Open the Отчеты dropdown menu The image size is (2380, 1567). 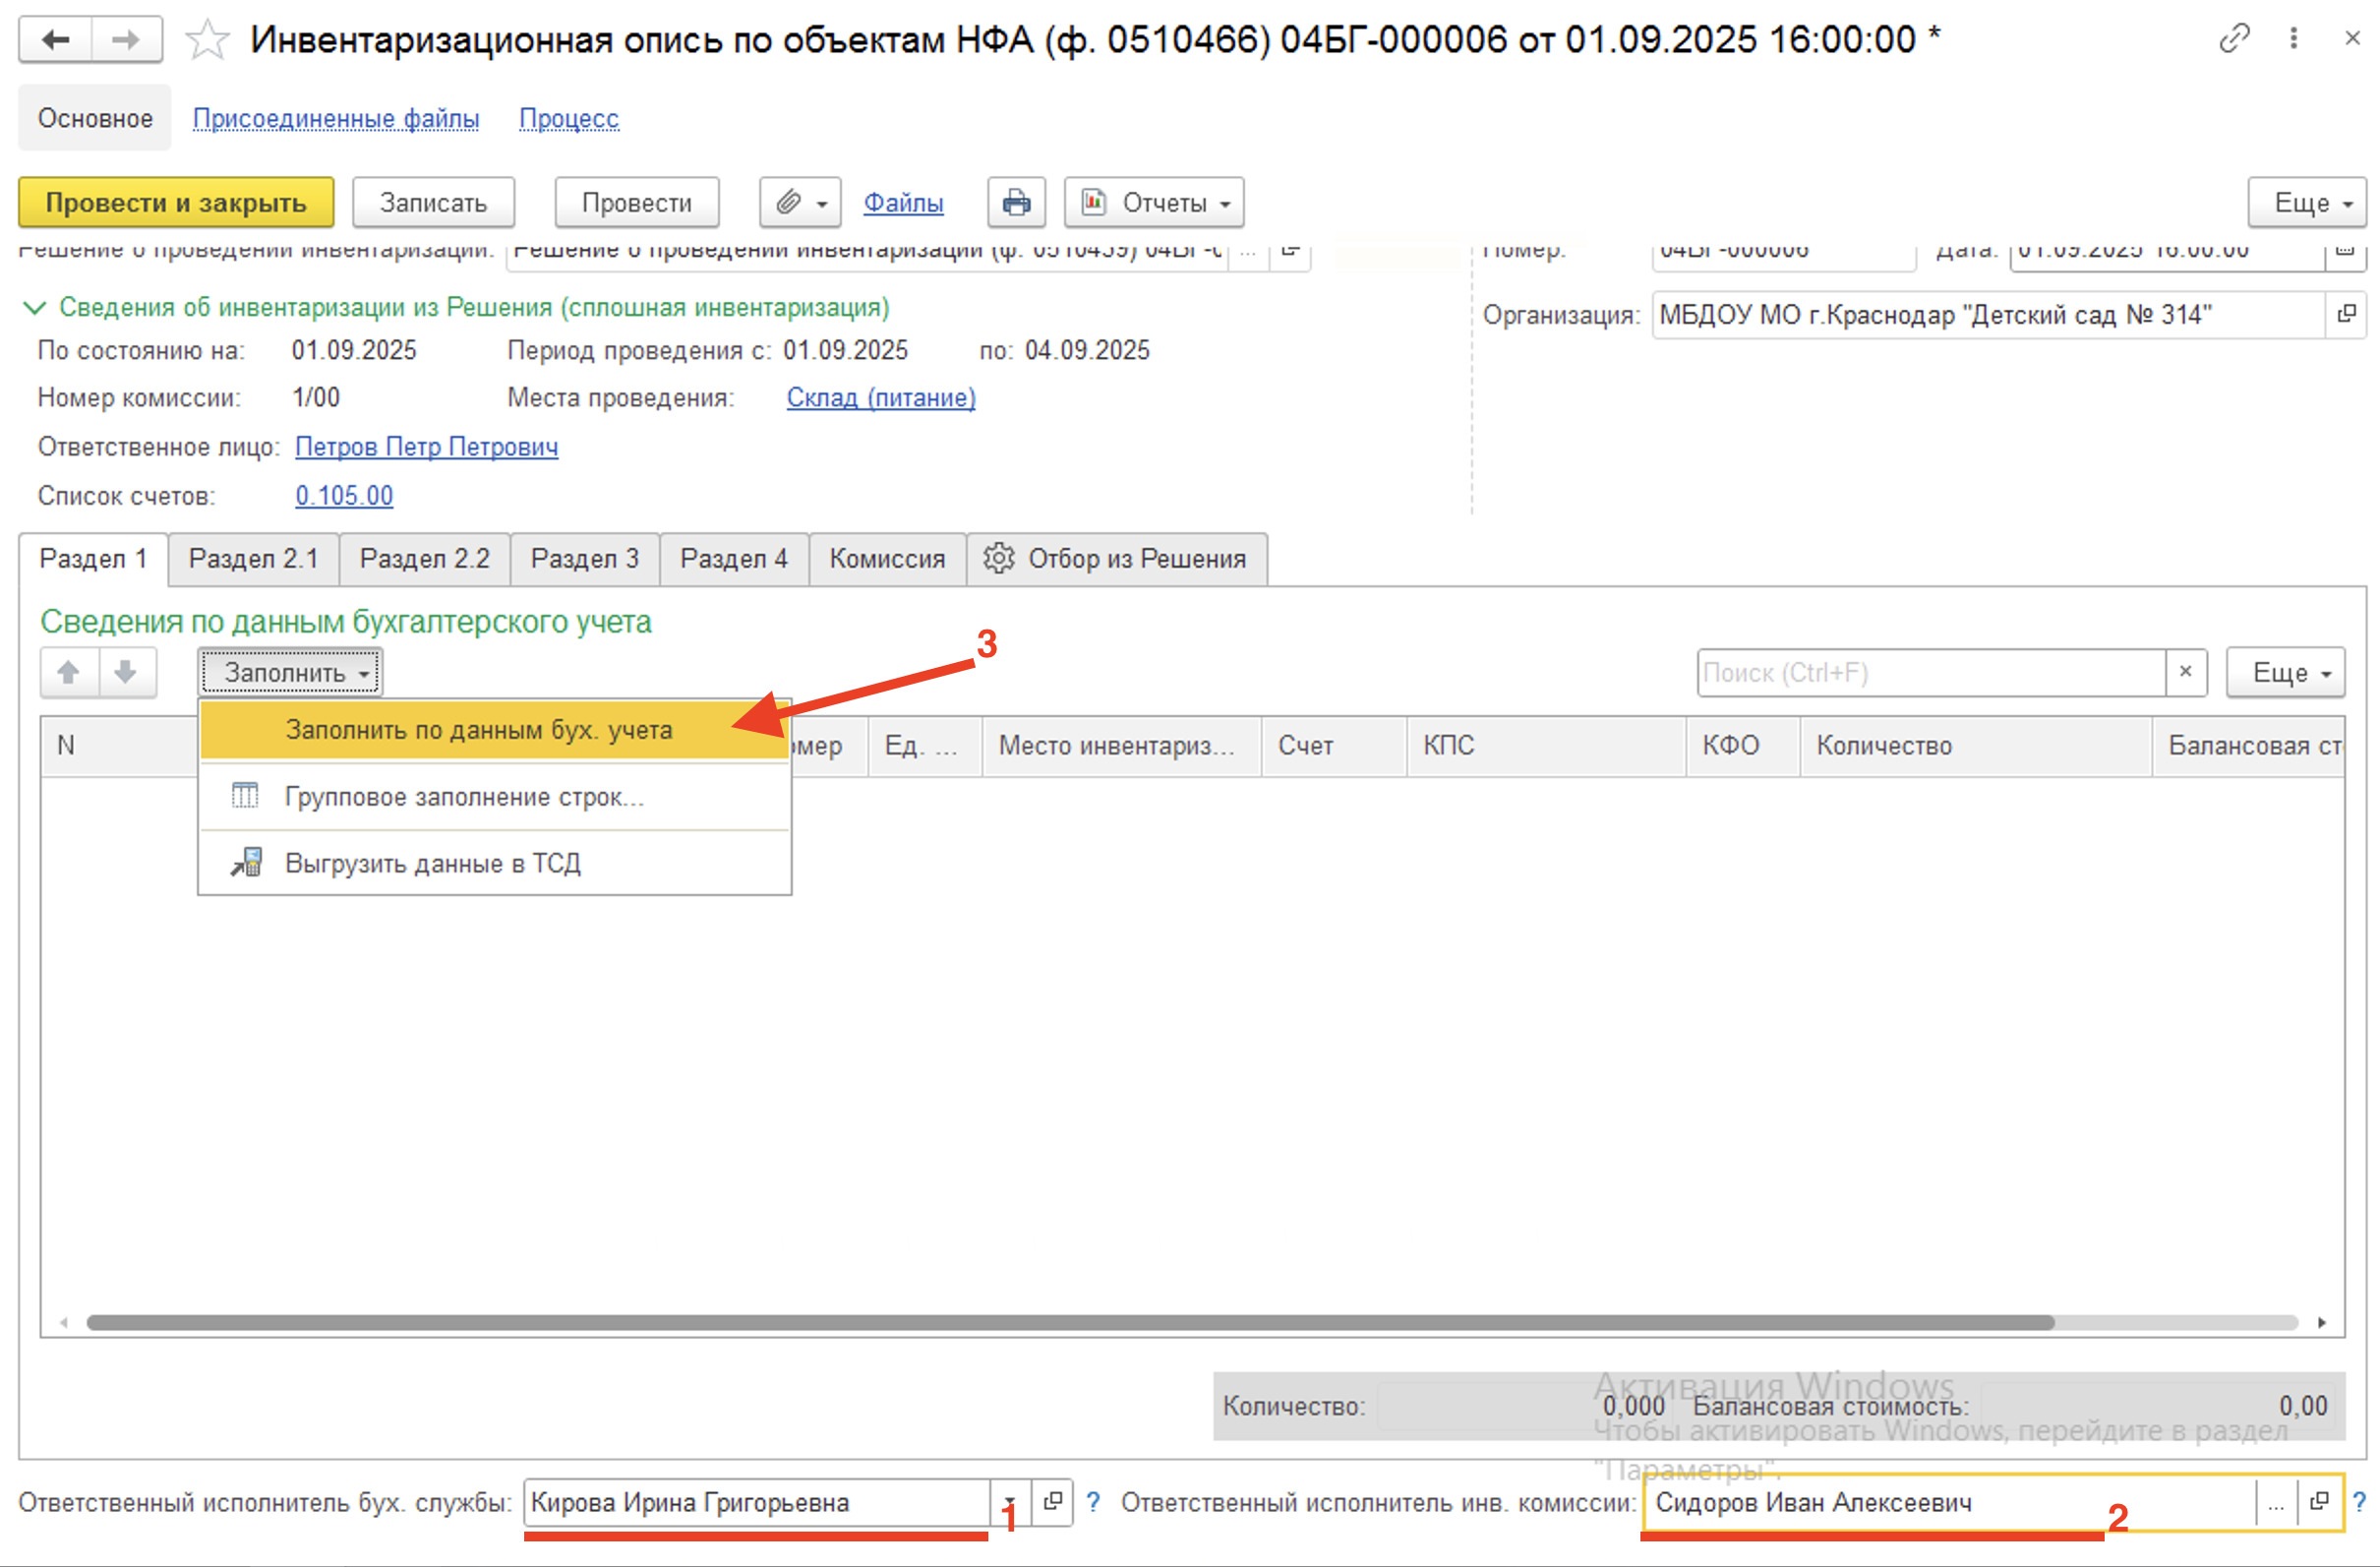1154,203
